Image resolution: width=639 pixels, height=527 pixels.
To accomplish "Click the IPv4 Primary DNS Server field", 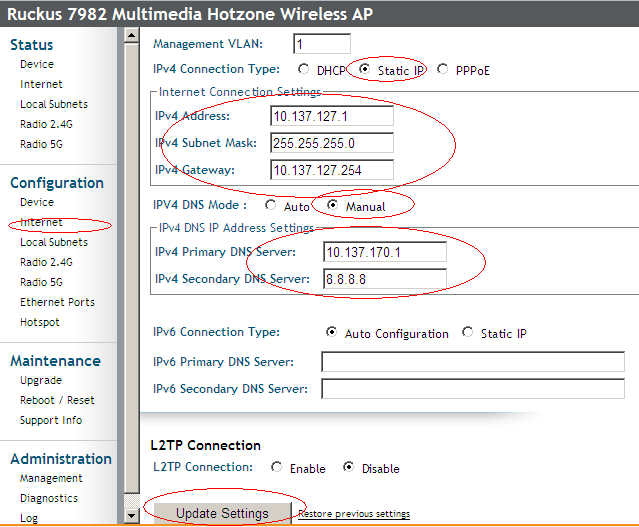I will tap(385, 252).
